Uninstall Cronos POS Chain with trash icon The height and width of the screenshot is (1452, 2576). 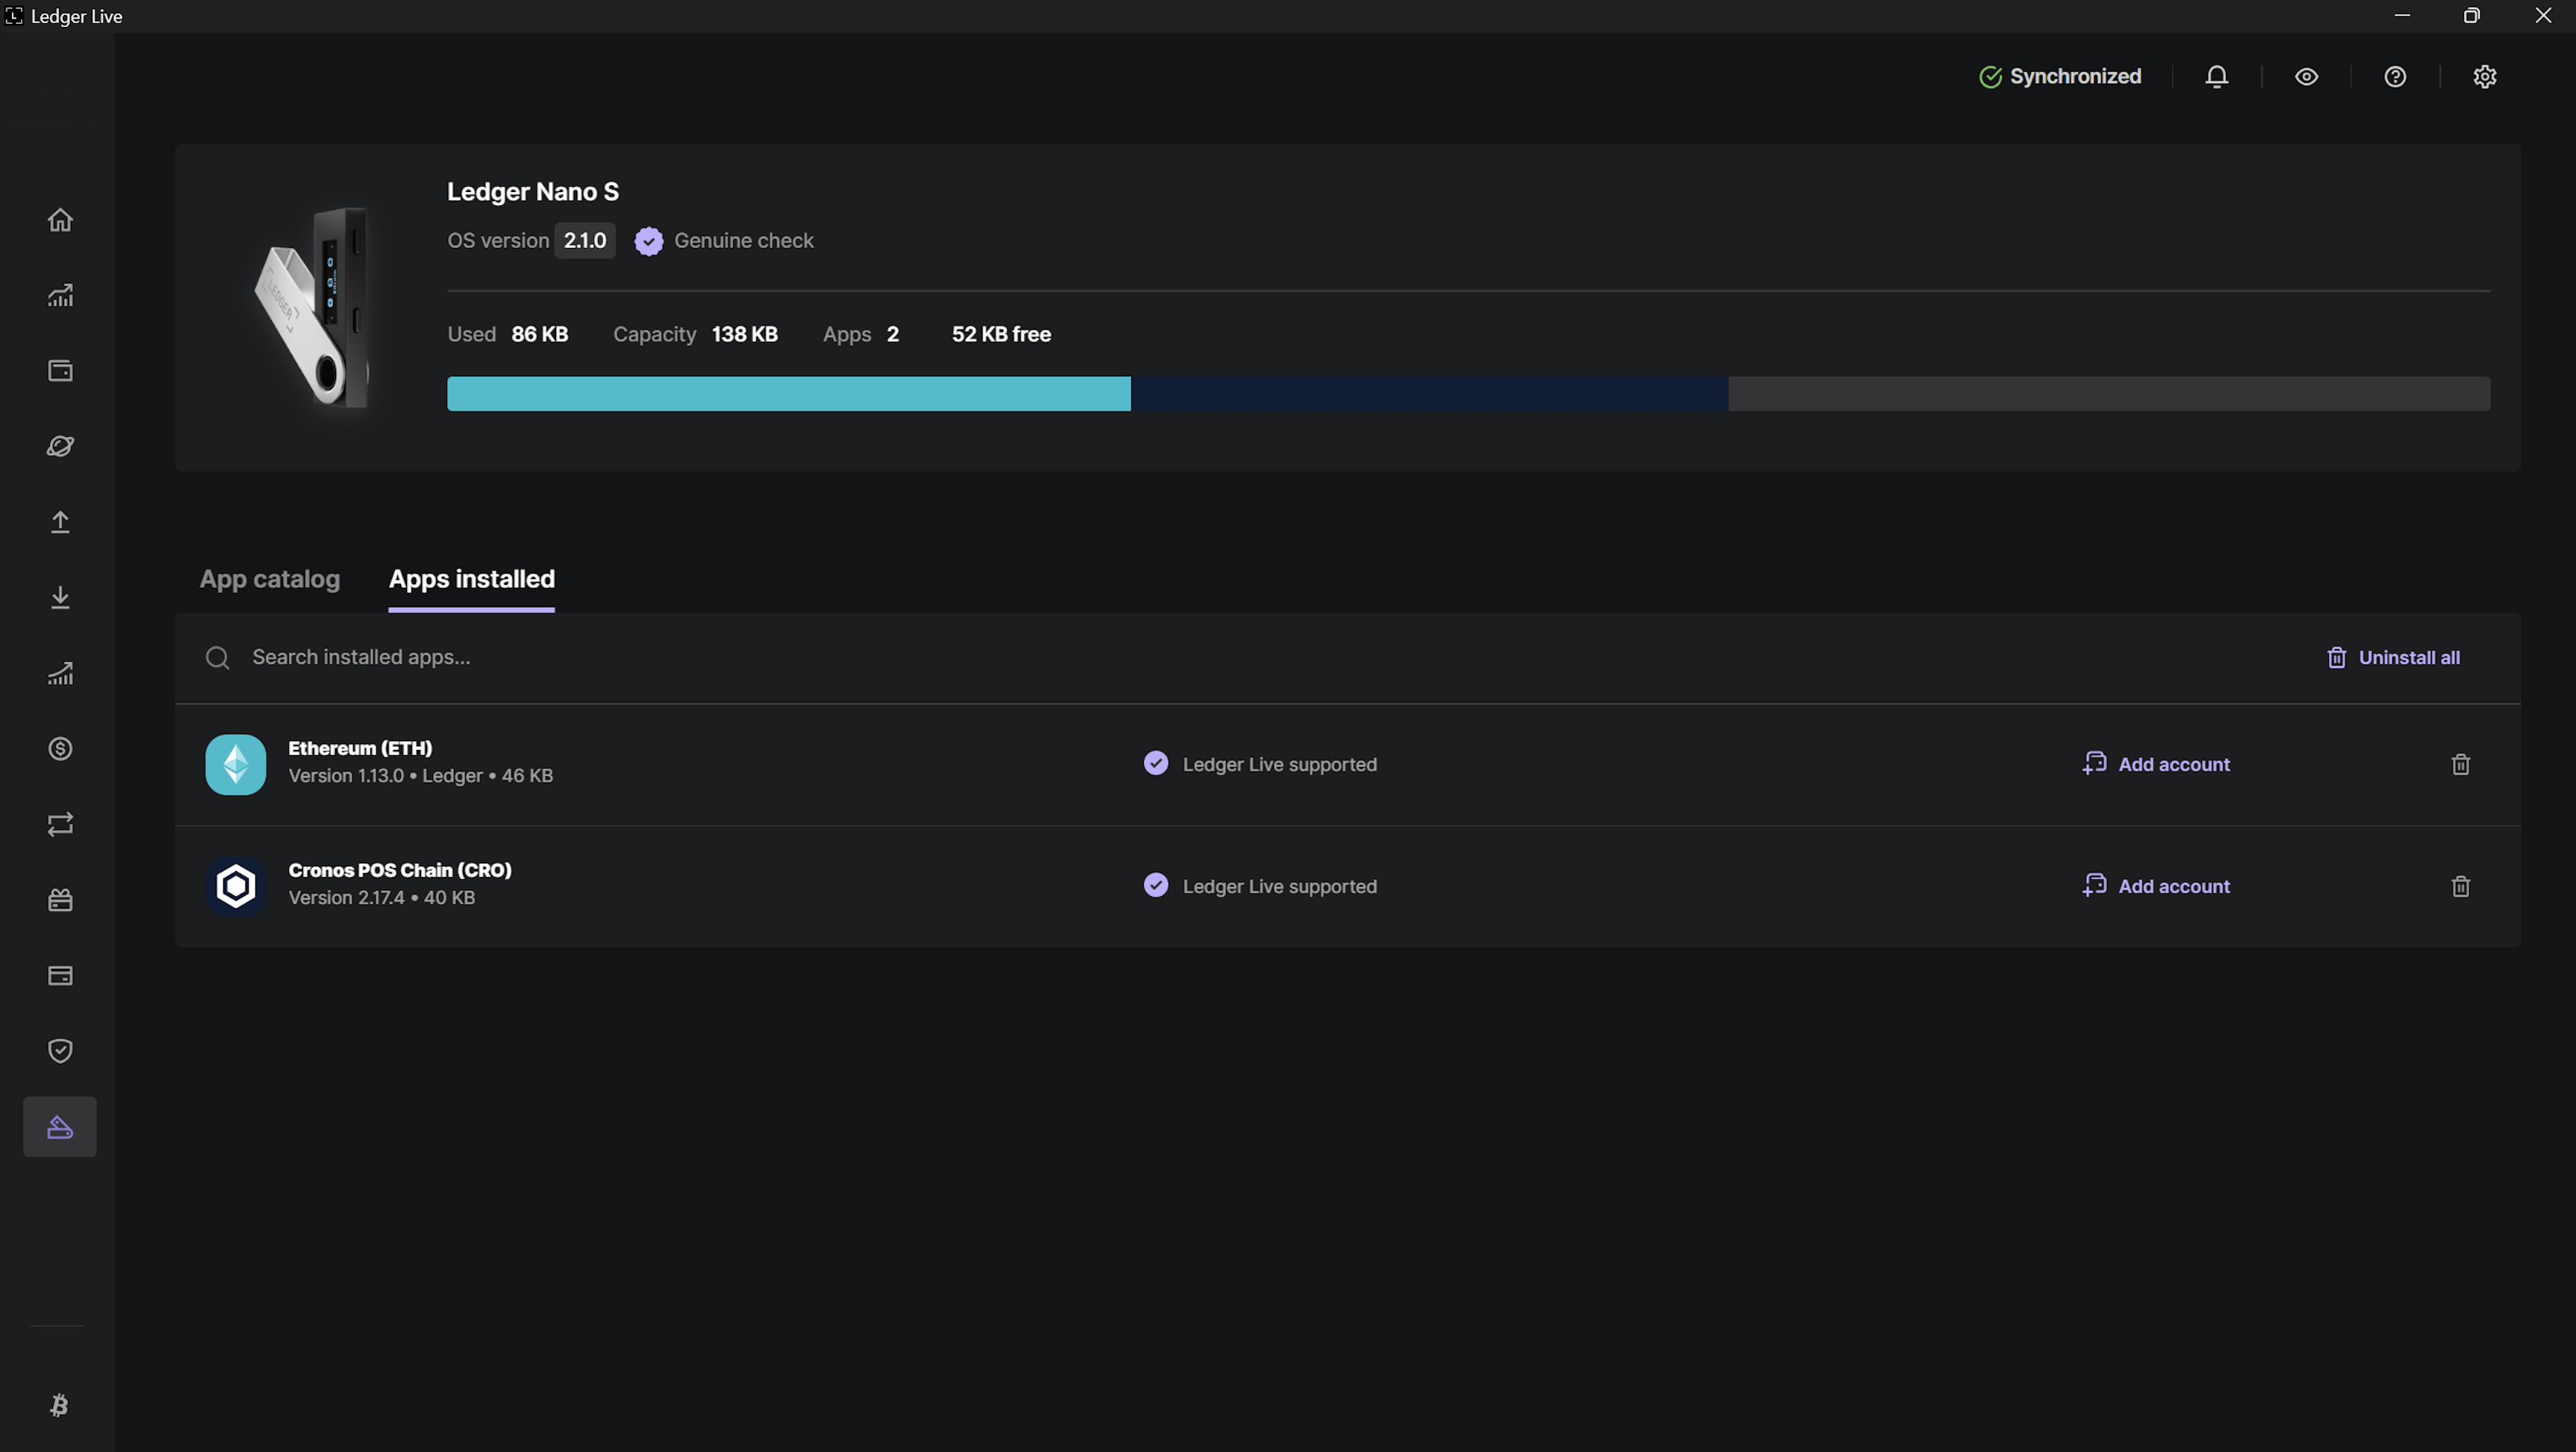click(2461, 886)
